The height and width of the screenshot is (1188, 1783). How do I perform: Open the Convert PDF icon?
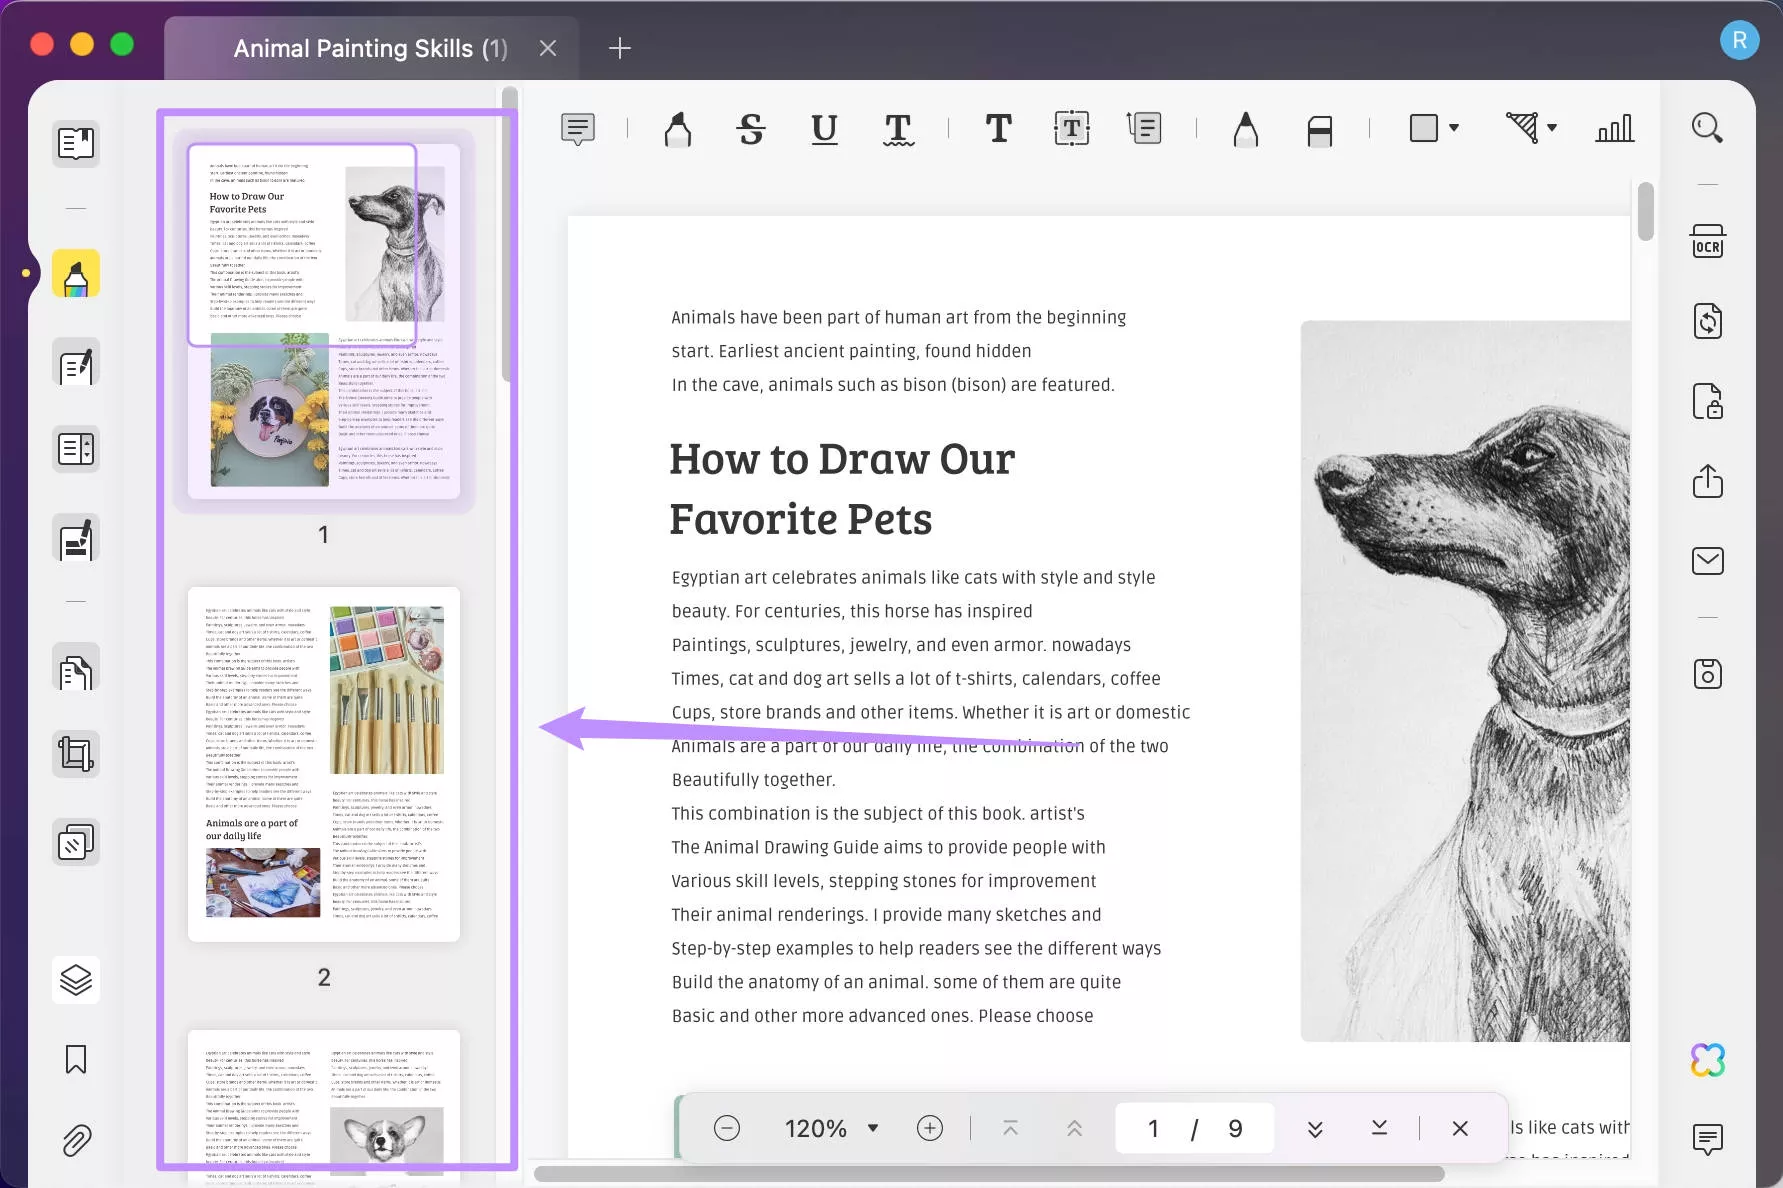point(1707,321)
